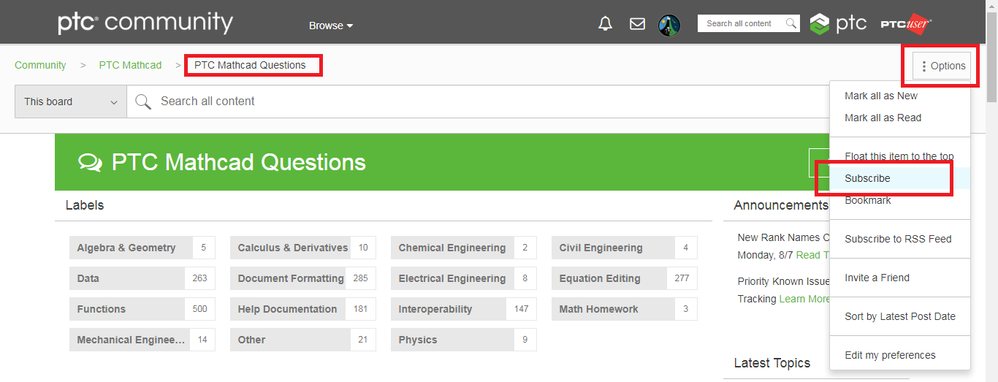The height and width of the screenshot is (382, 998).
Task: Click the PTC Community logo
Action: click(x=145, y=23)
